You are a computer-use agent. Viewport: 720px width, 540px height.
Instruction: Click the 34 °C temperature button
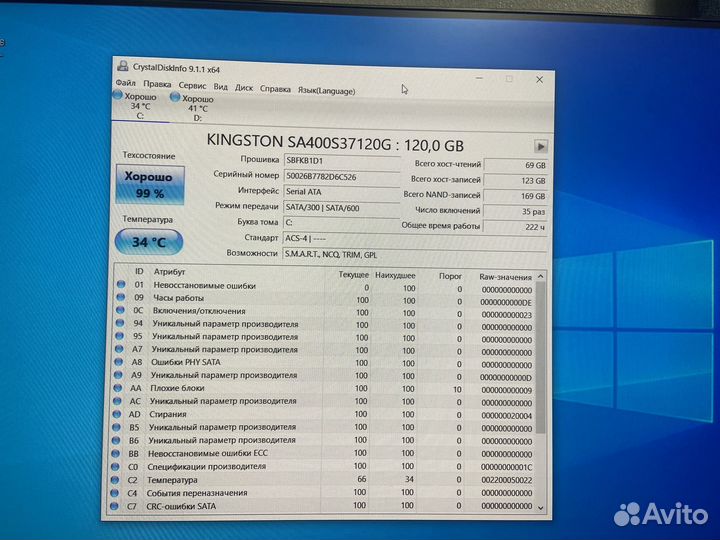[x=149, y=242]
